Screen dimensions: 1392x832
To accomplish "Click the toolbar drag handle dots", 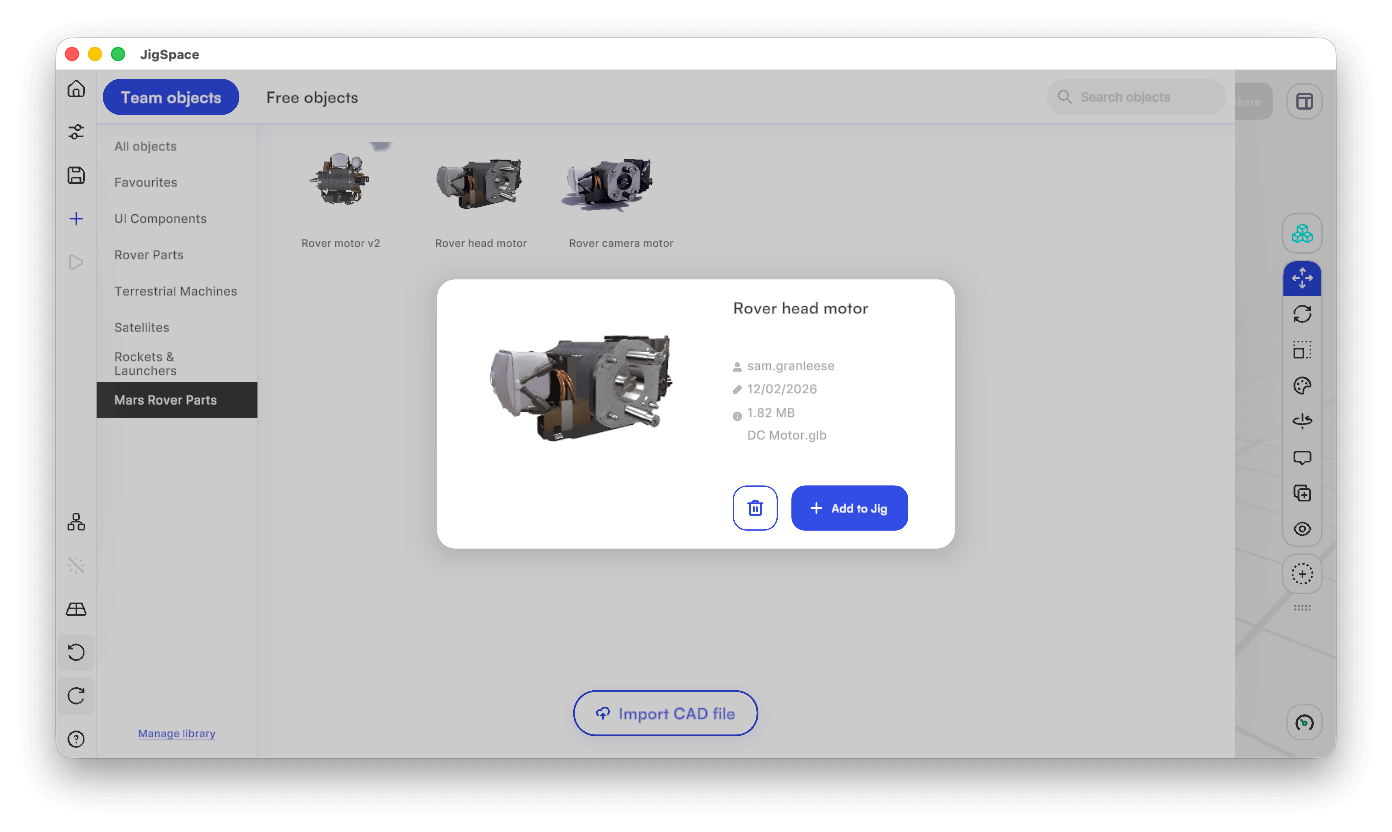I will pos(1302,608).
